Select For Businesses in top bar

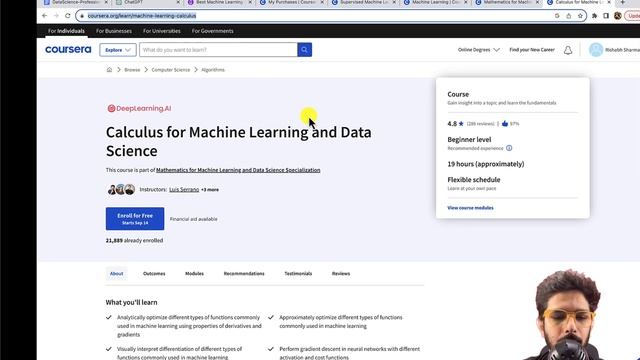[114, 31]
